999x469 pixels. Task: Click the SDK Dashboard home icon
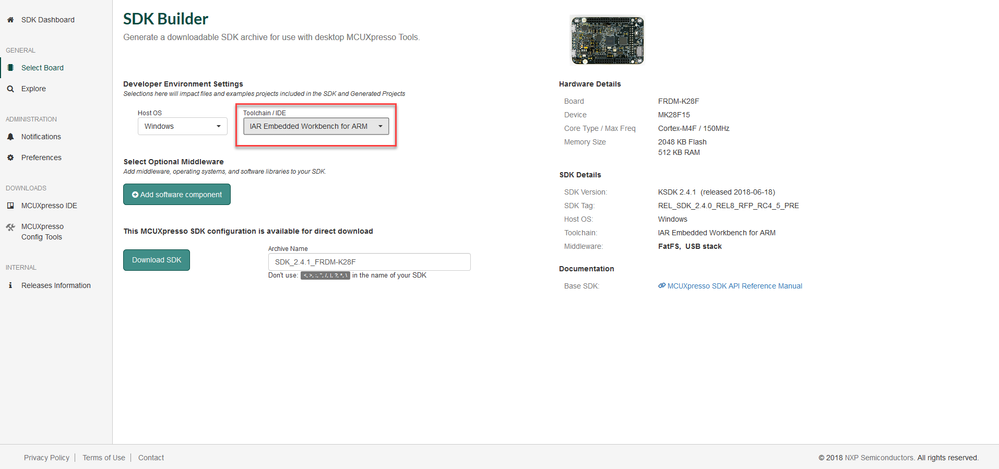point(10,20)
